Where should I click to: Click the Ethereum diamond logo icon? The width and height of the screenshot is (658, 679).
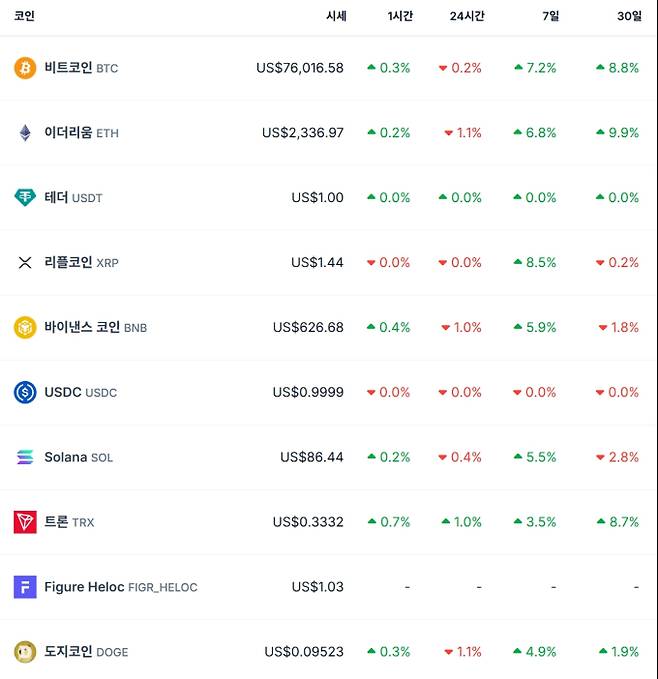[25, 133]
